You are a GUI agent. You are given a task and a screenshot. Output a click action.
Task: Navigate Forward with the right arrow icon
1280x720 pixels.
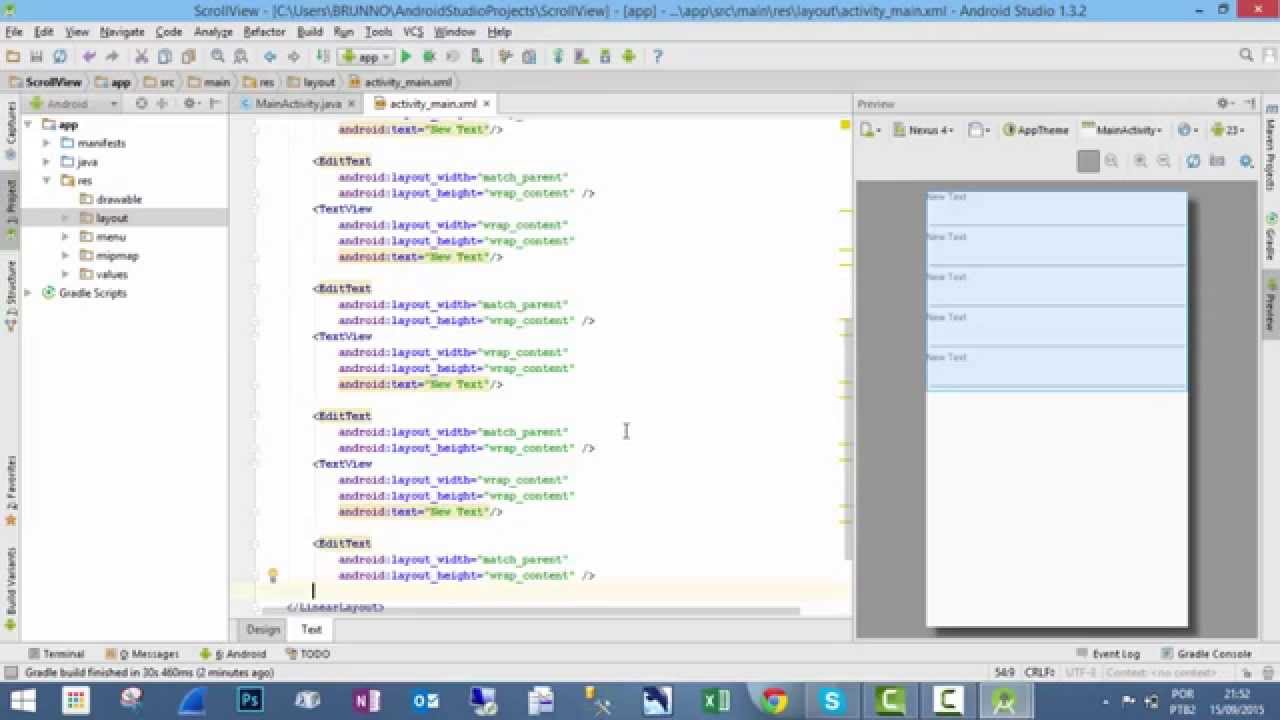[x=293, y=57]
